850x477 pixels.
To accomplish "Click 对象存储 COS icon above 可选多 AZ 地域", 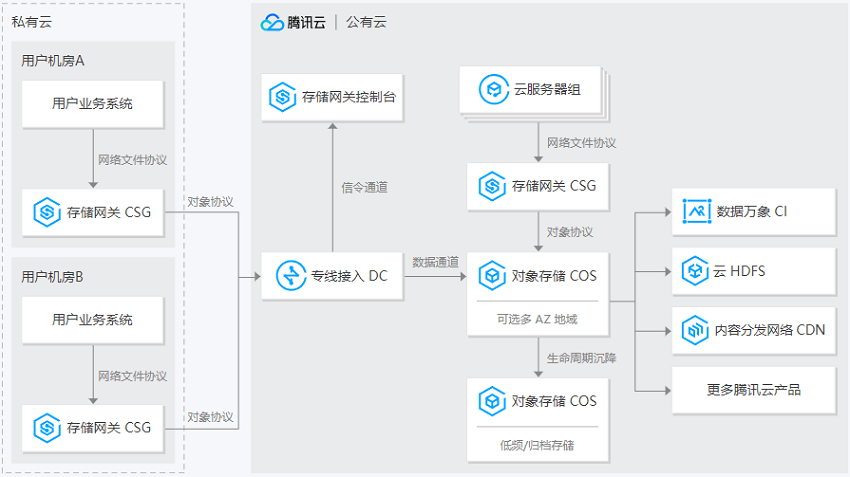I will point(492,275).
